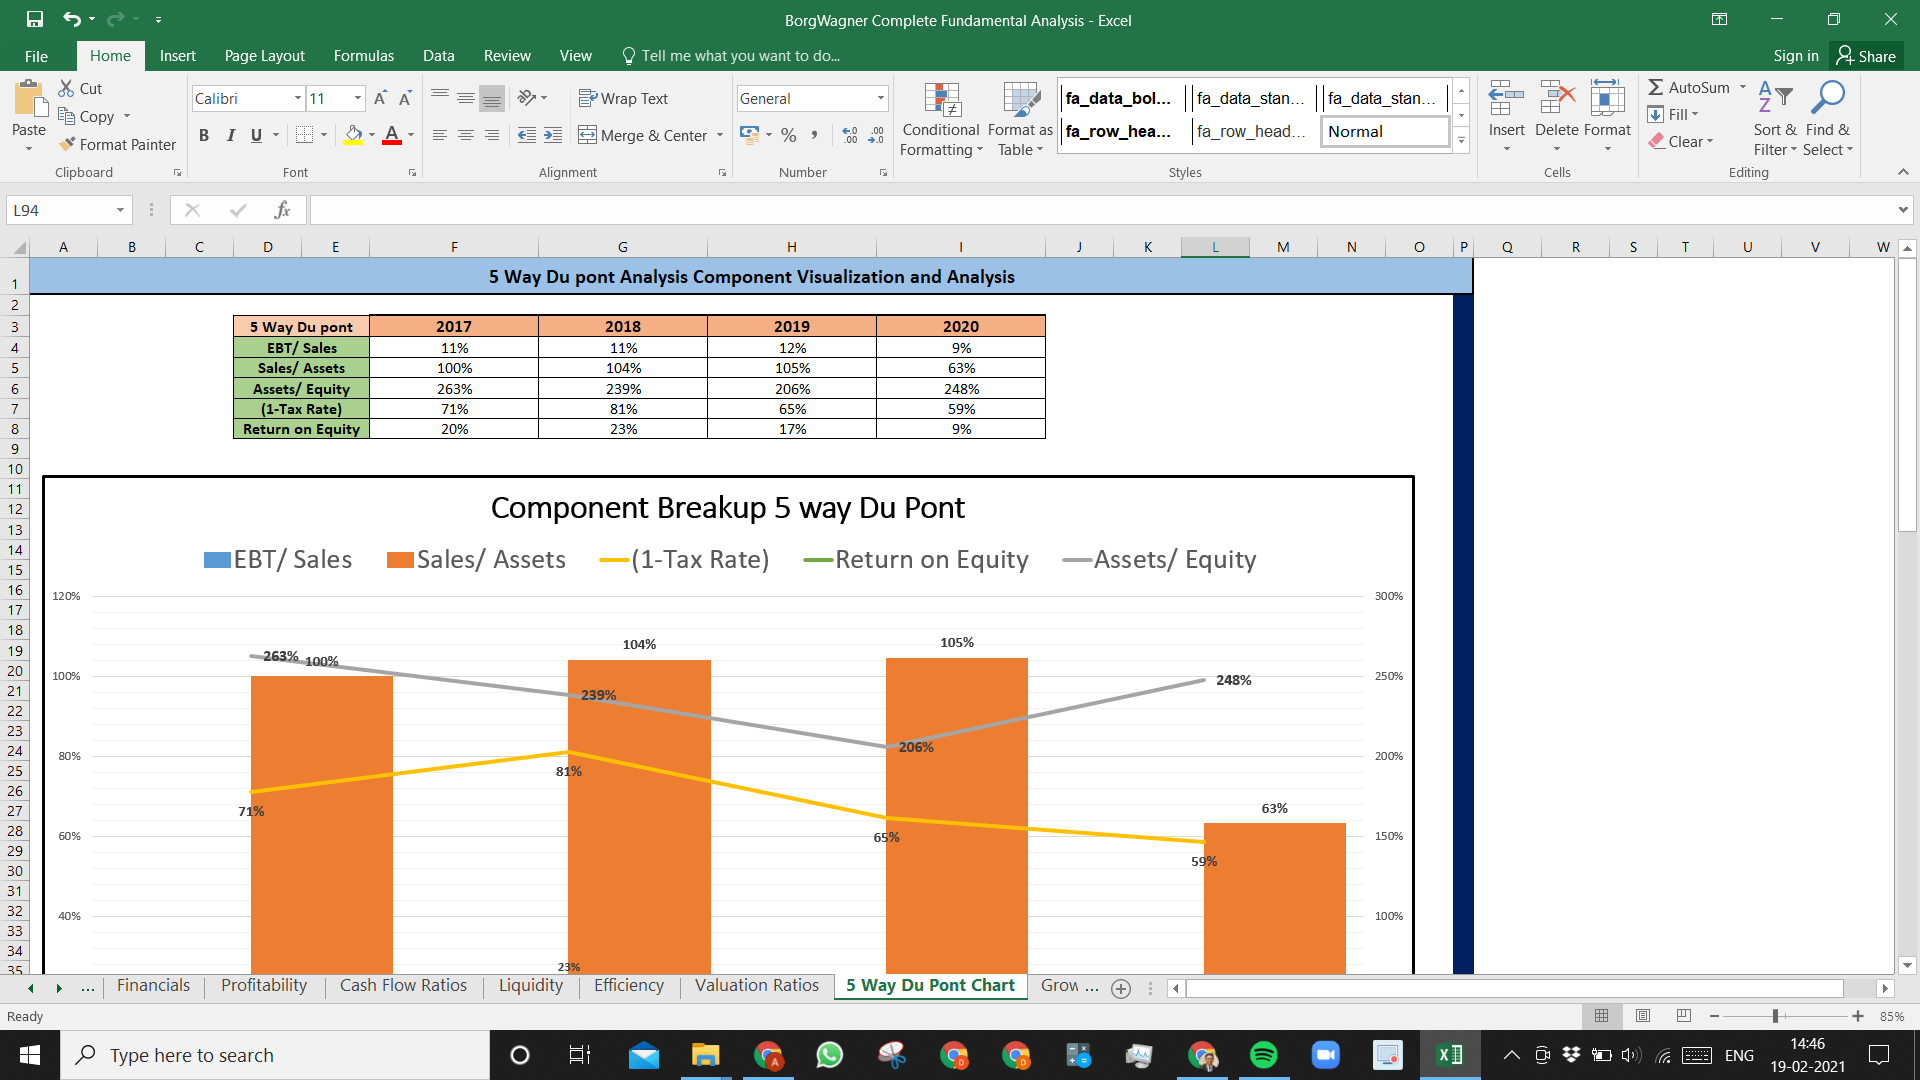Screen dimensions: 1920x1080
Task: Toggle Bold formatting
Action: click(x=204, y=135)
